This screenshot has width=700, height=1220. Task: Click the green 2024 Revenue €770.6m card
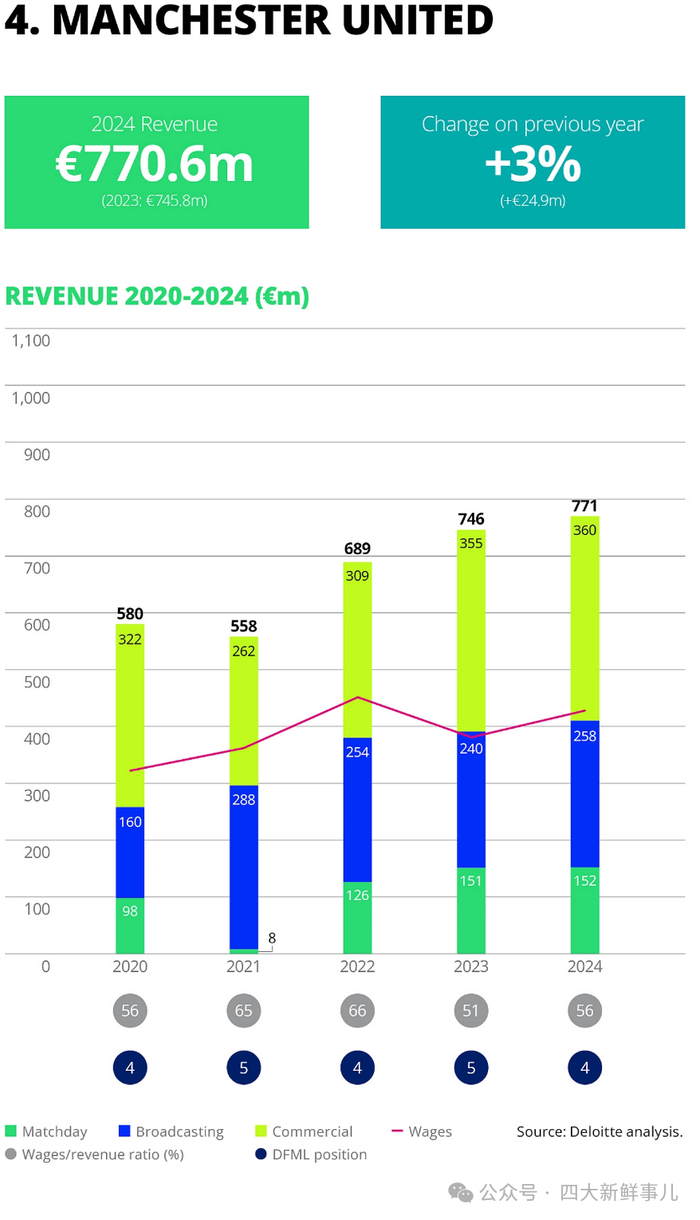click(x=157, y=162)
